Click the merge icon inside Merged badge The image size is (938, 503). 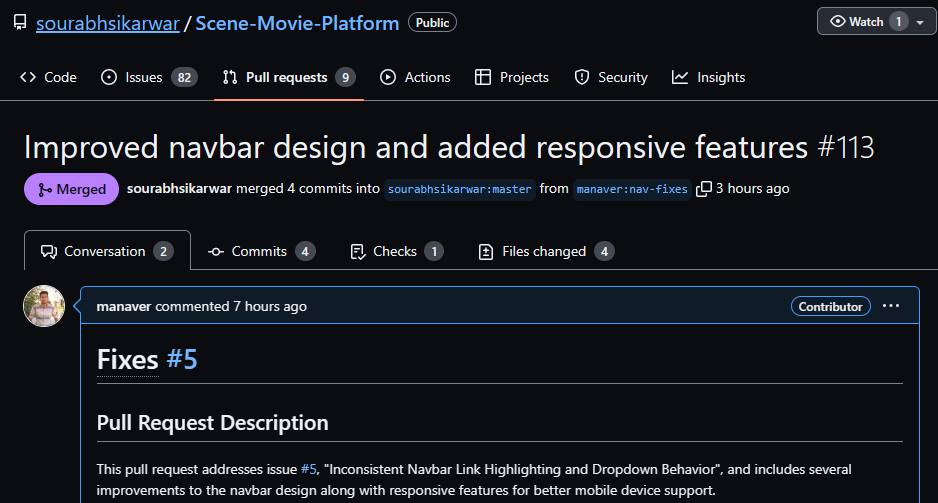pyautogui.click(x=45, y=190)
